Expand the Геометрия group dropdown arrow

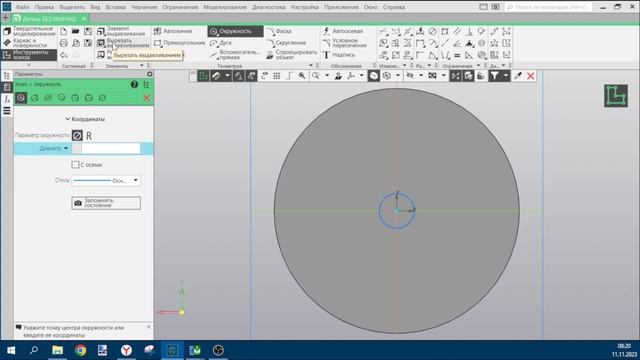pyautogui.click(x=311, y=66)
